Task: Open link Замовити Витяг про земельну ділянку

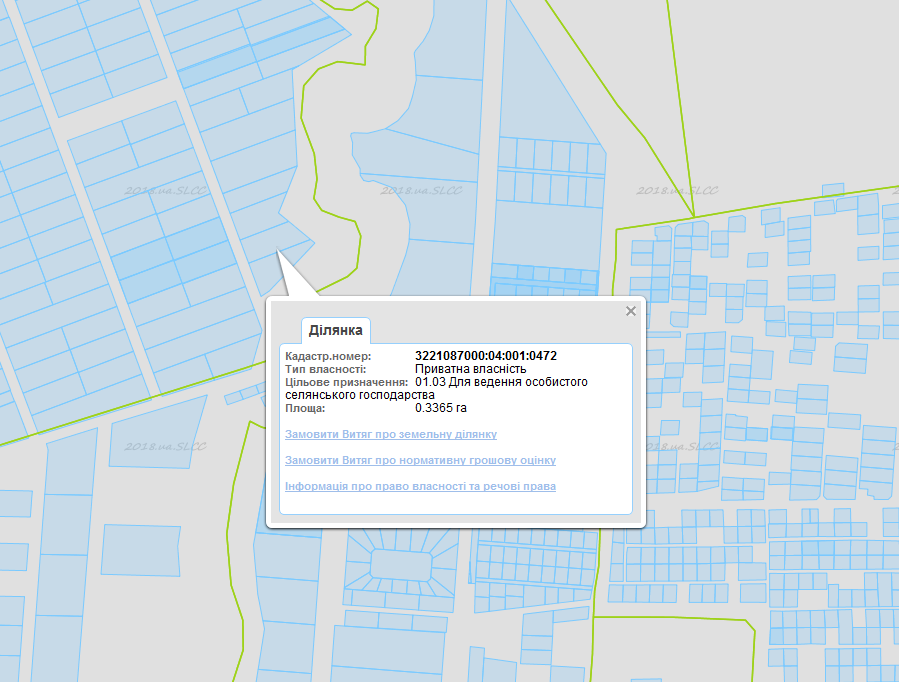Action: point(391,434)
